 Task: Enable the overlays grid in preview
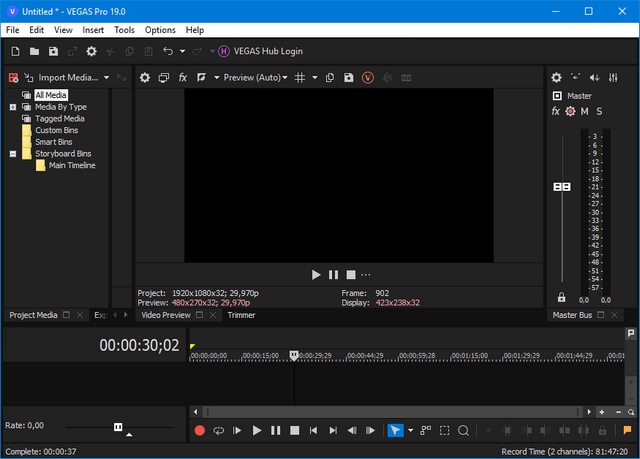tap(300, 77)
